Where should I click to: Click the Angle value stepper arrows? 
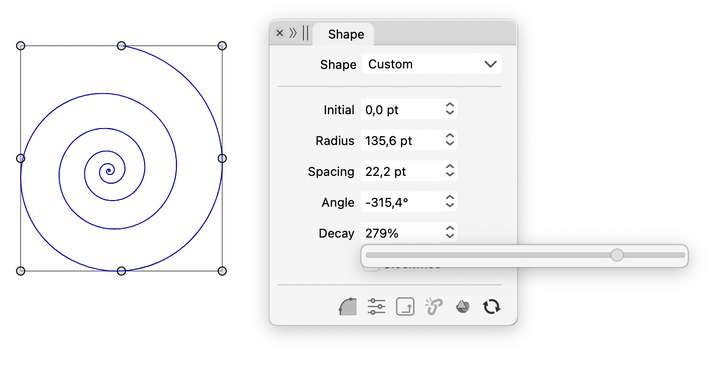coord(450,201)
